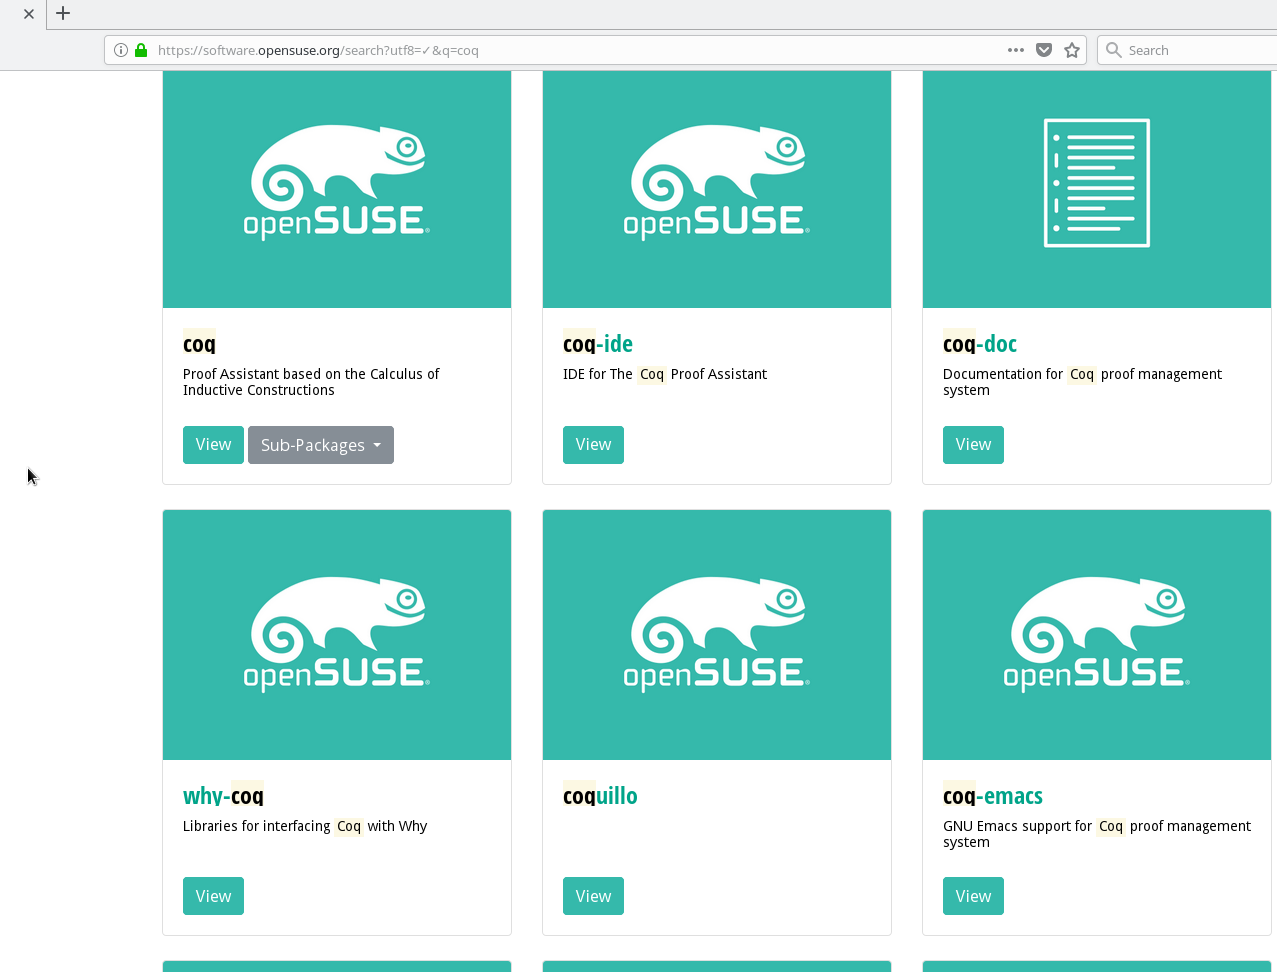
Task: Click the magnifier icon in search box
Action: (1114, 50)
